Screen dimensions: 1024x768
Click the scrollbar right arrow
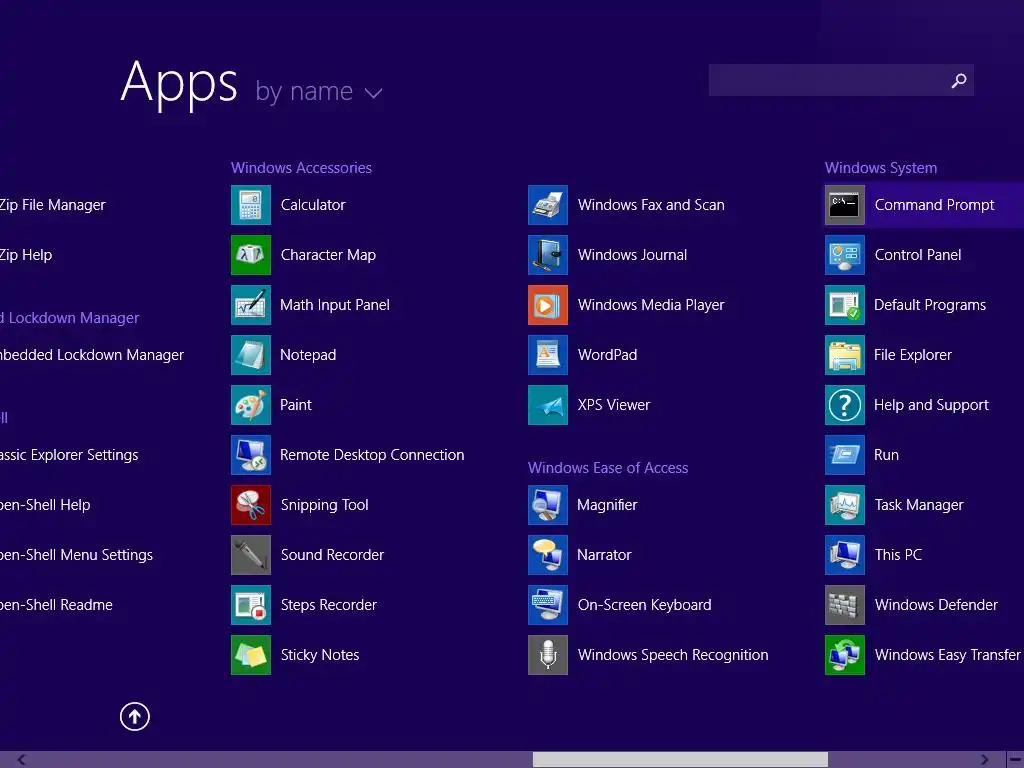[984, 760]
